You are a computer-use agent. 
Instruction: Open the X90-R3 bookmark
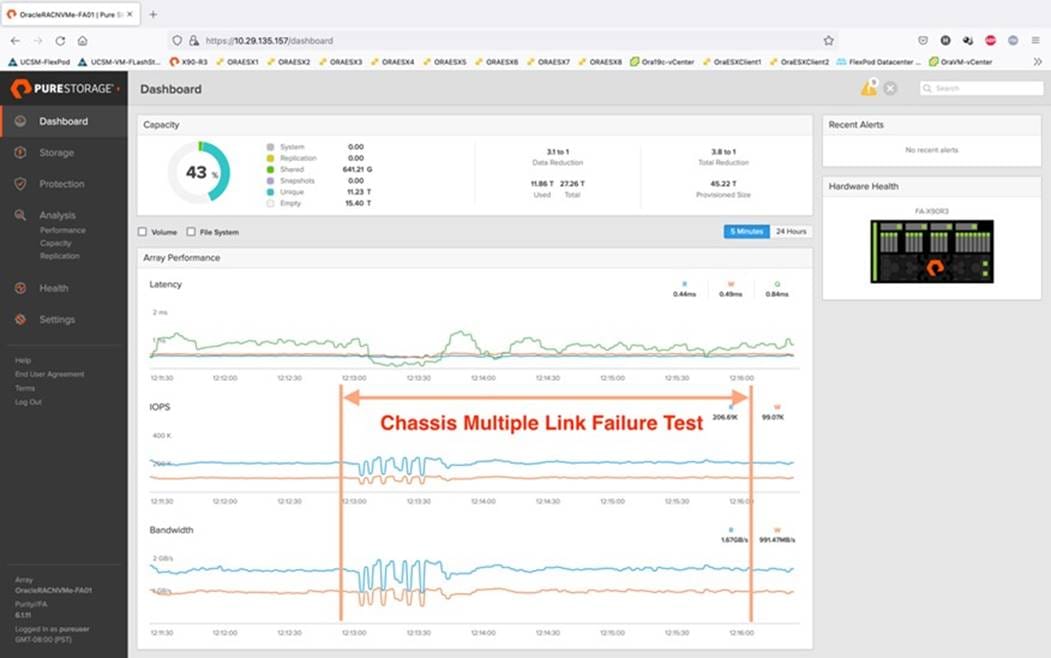(x=188, y=62)
